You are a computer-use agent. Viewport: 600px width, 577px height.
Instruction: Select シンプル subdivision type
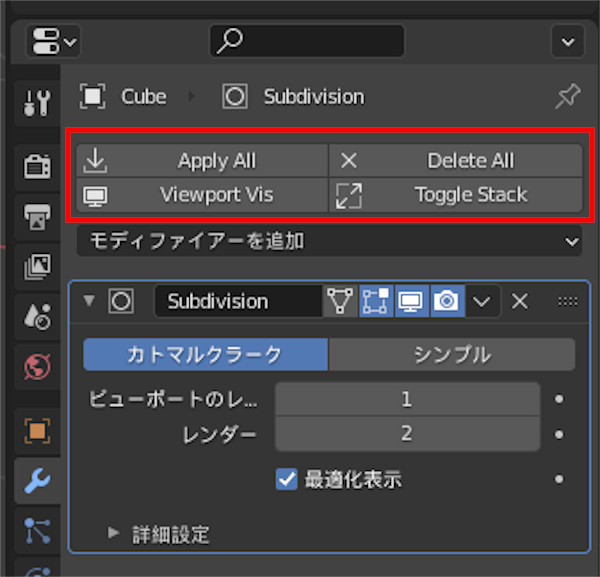(452, 354)
